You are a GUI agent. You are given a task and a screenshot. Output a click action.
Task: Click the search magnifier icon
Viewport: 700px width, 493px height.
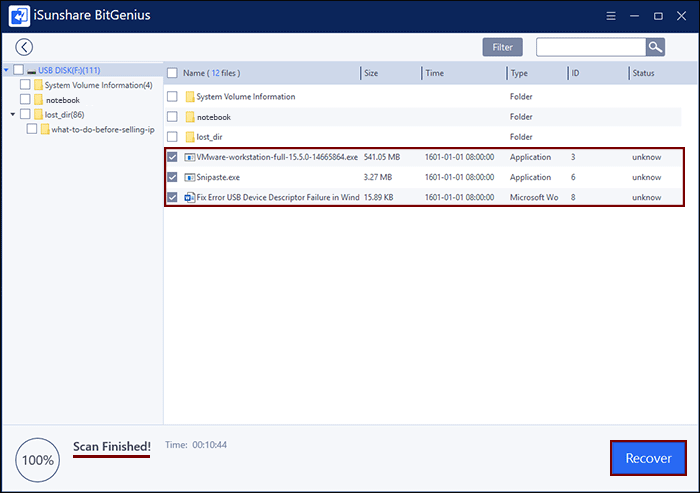pyautogui.click(x=655, y=47)
